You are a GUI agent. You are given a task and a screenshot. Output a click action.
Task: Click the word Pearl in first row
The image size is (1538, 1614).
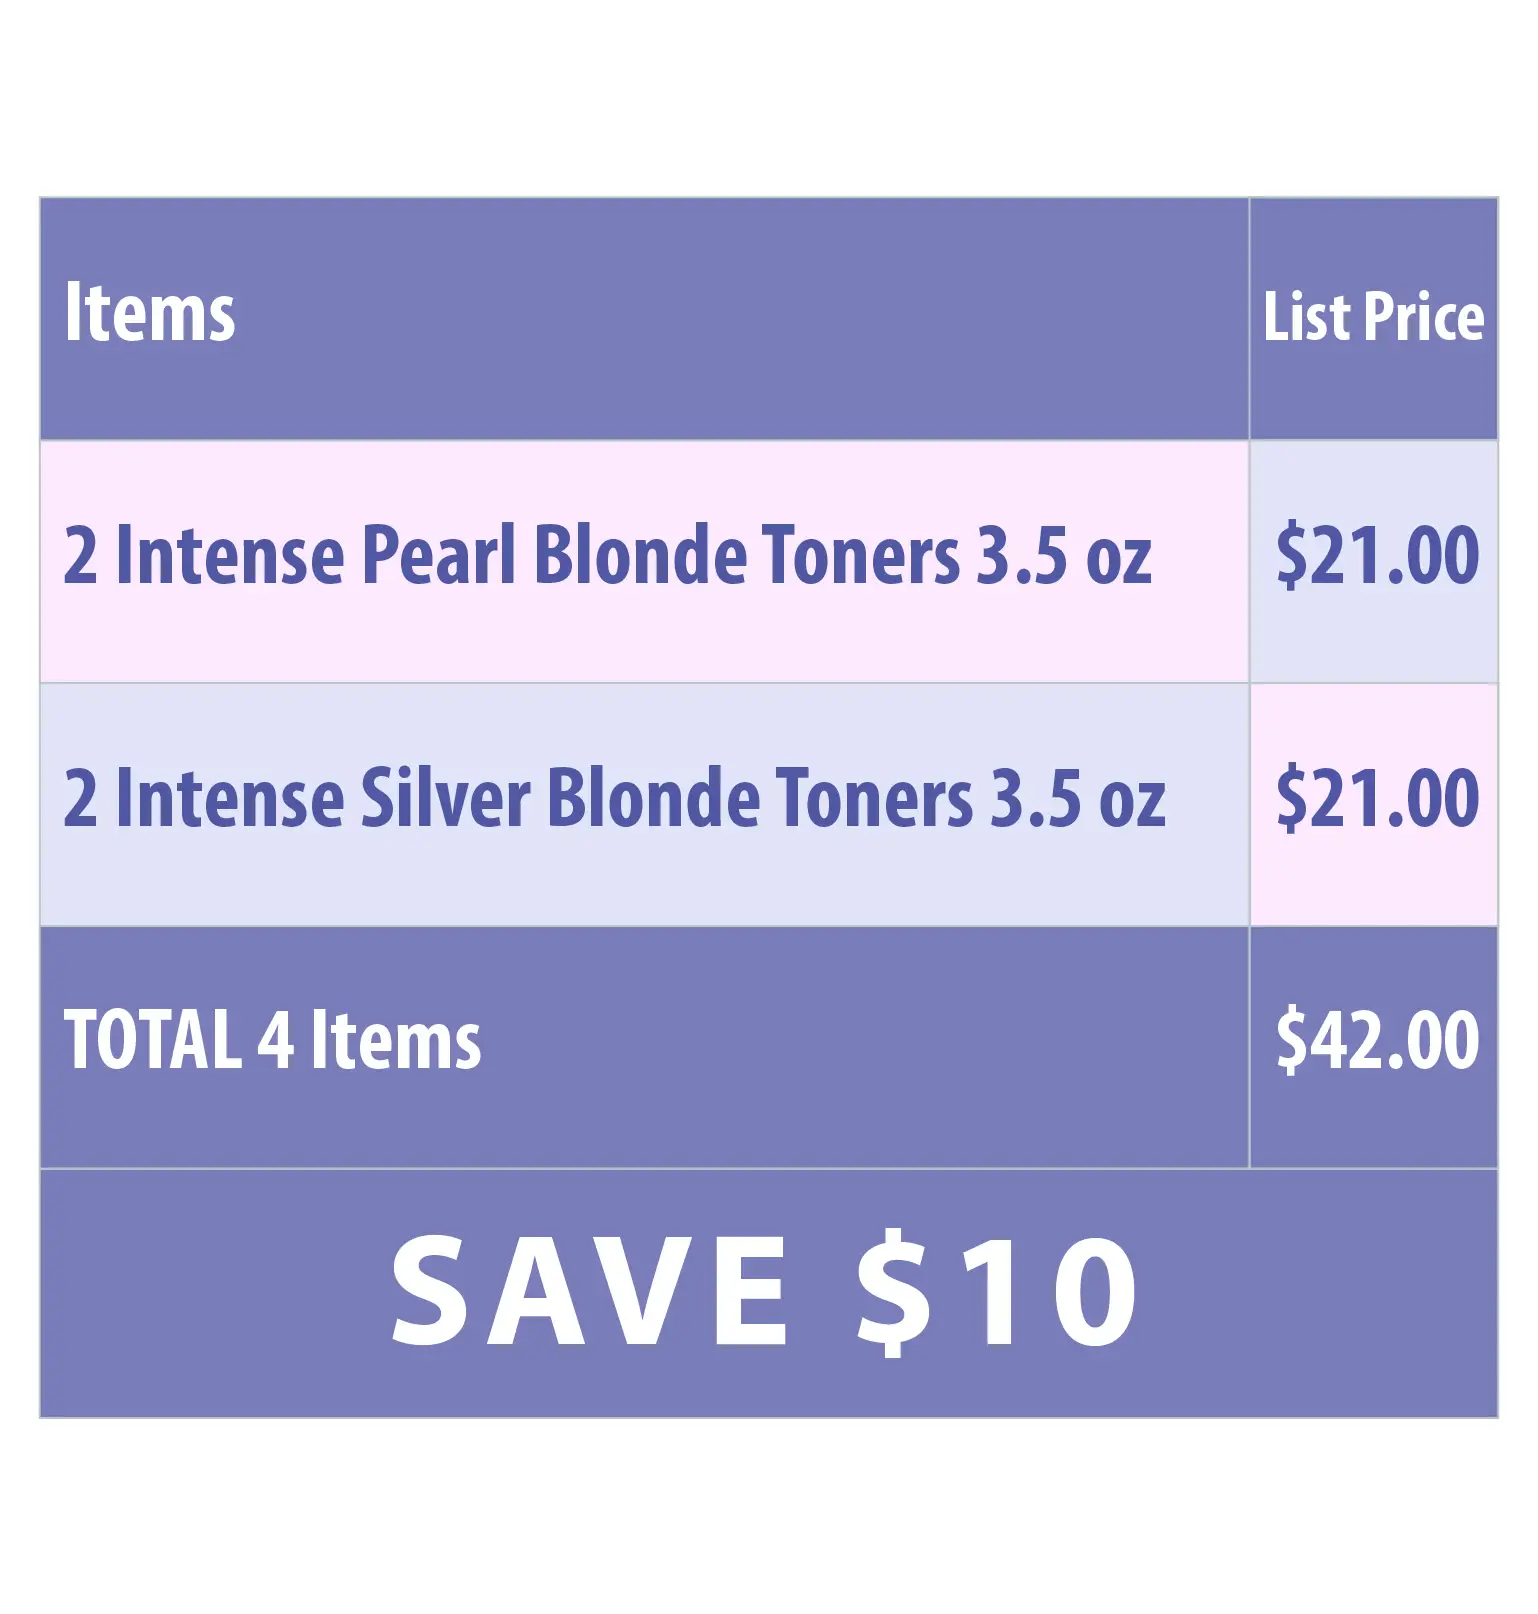438,553
